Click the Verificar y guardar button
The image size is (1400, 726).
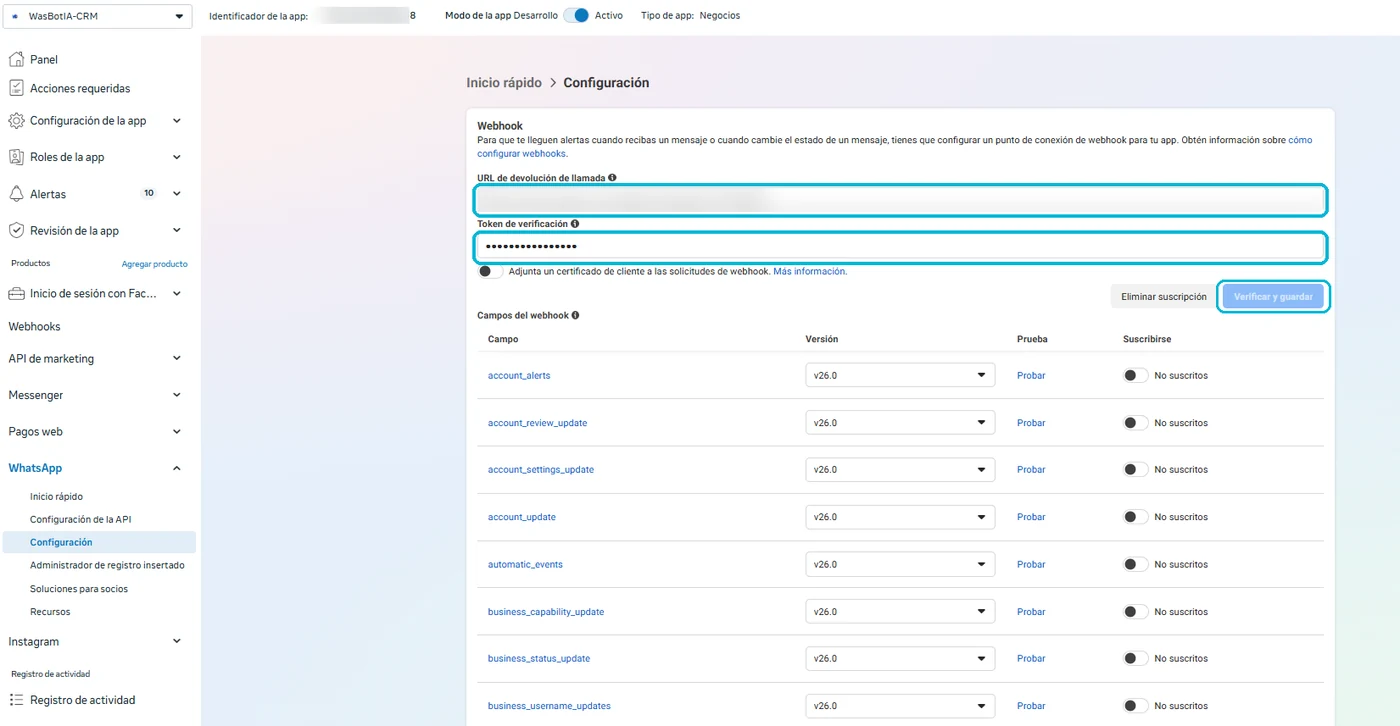coord(1273,296)
